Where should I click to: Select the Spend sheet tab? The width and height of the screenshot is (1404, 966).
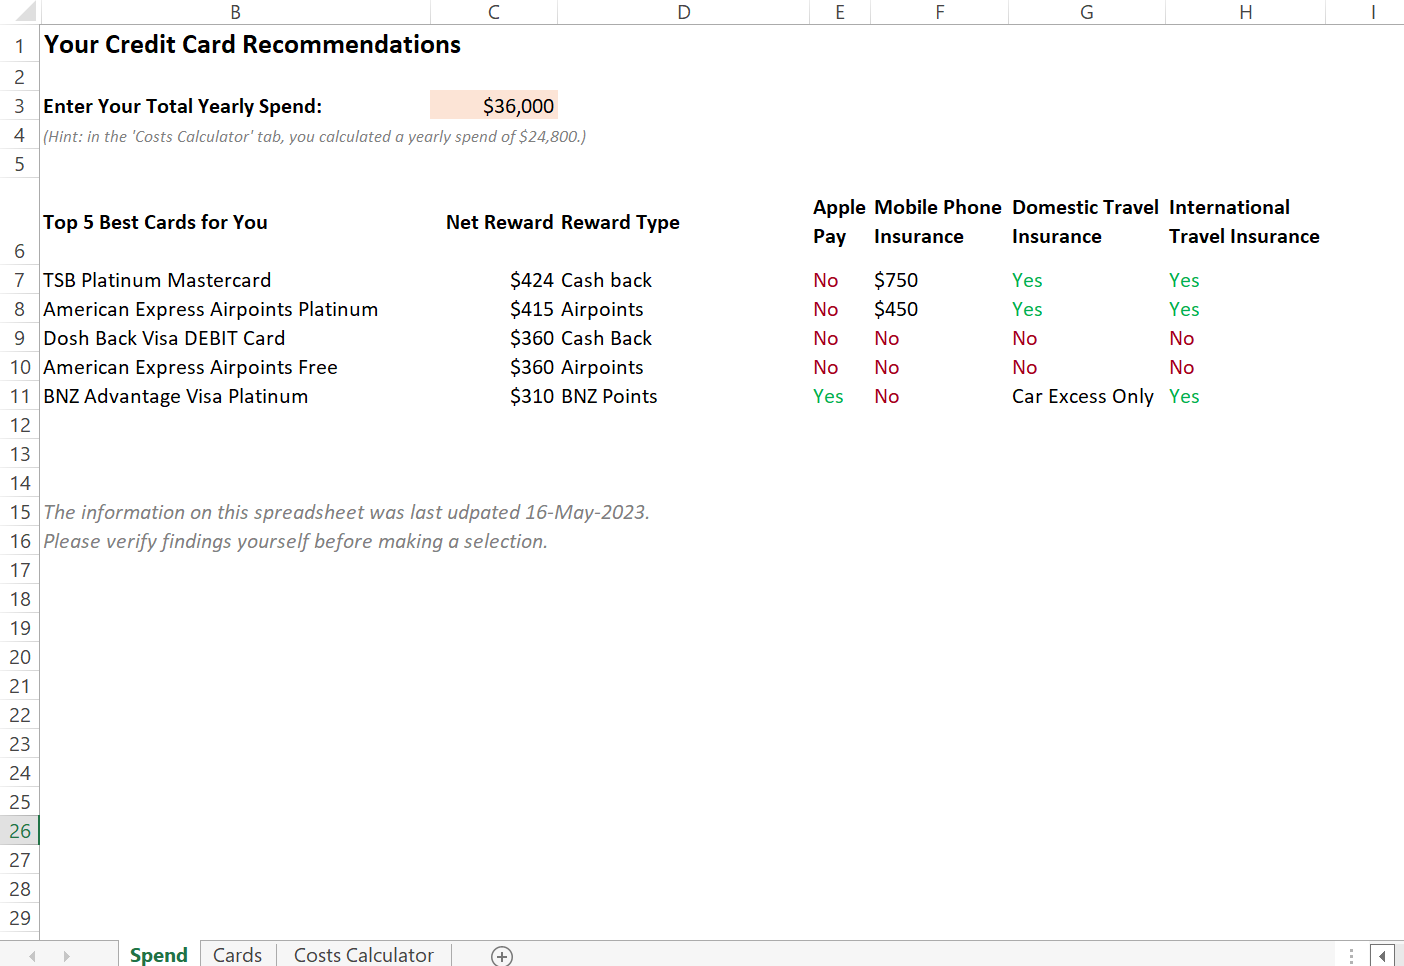[x=159, y=955]
